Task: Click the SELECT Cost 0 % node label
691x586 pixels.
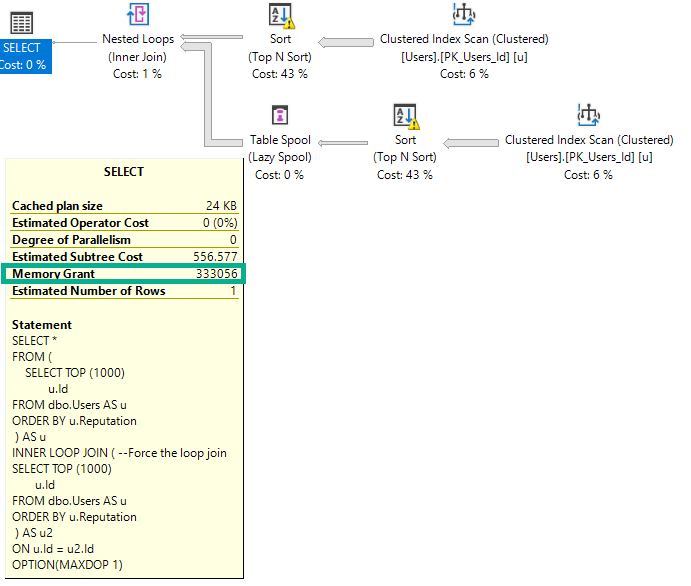Action: [25, 56]
